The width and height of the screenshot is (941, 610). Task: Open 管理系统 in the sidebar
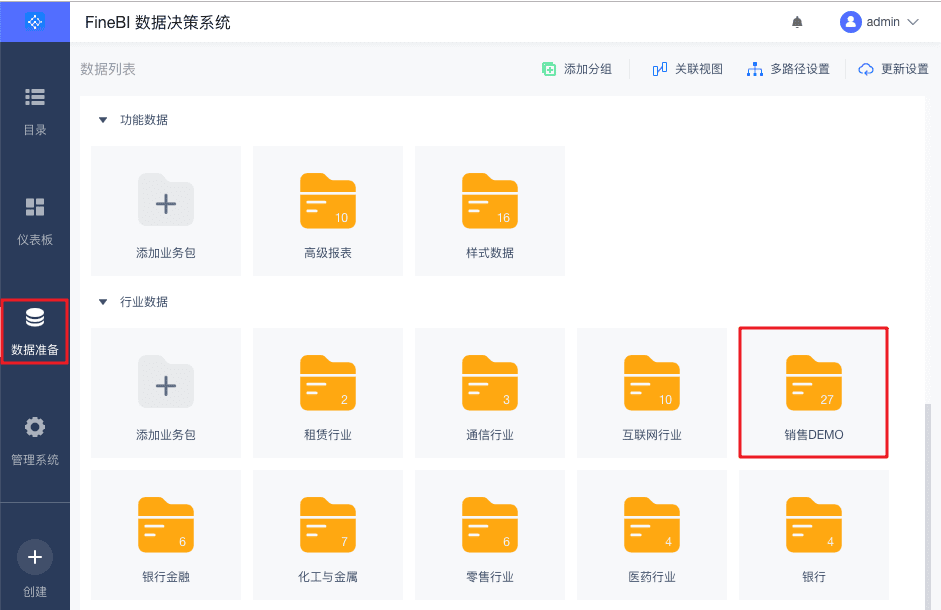coord(35,441)
